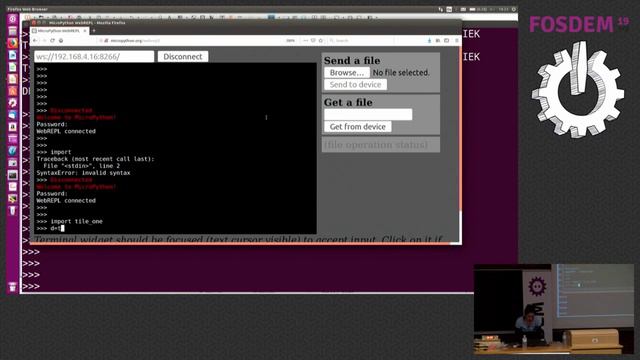The width and height of the screenshot is (640, 360).
Task: Open the Terminal icon in launcher
Action: pos(13,175)
